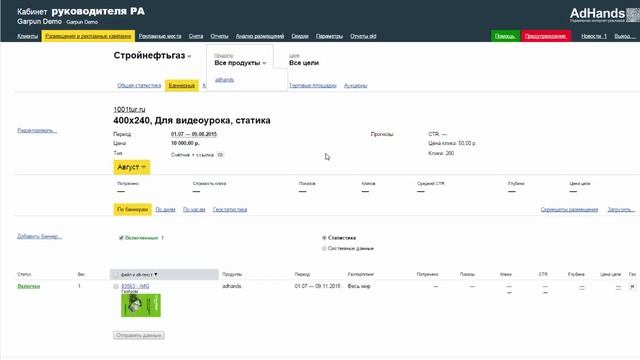Click the CTR column header in table

(543, 274)
